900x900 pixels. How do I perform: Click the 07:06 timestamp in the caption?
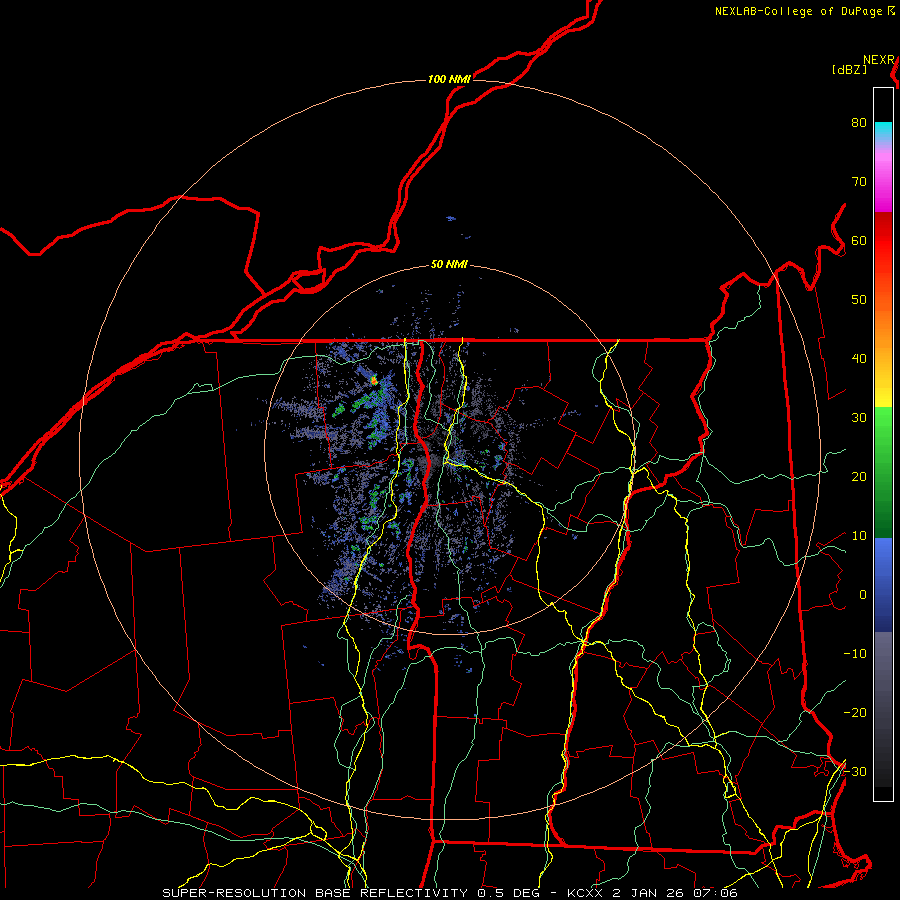pyautogui.click(x=715, y=893)
